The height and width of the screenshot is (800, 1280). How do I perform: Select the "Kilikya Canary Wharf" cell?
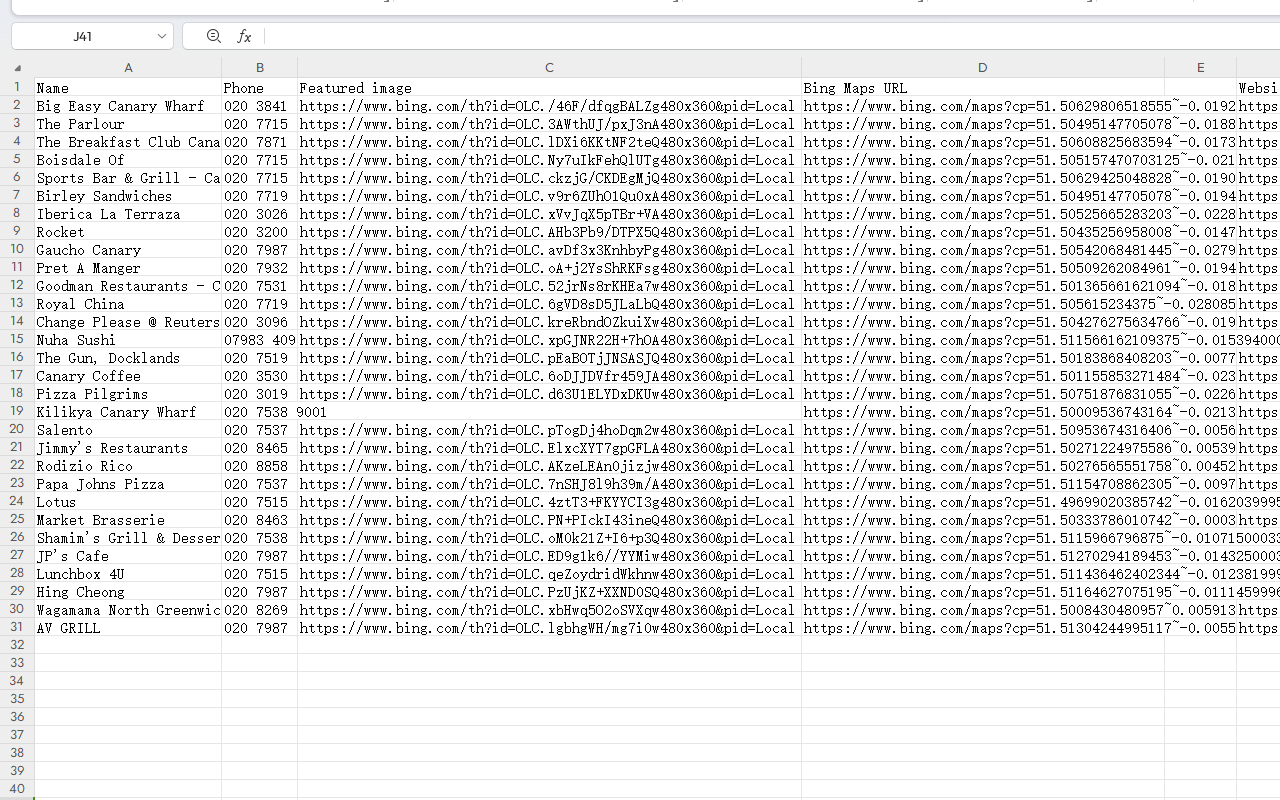tap(128, 412)
